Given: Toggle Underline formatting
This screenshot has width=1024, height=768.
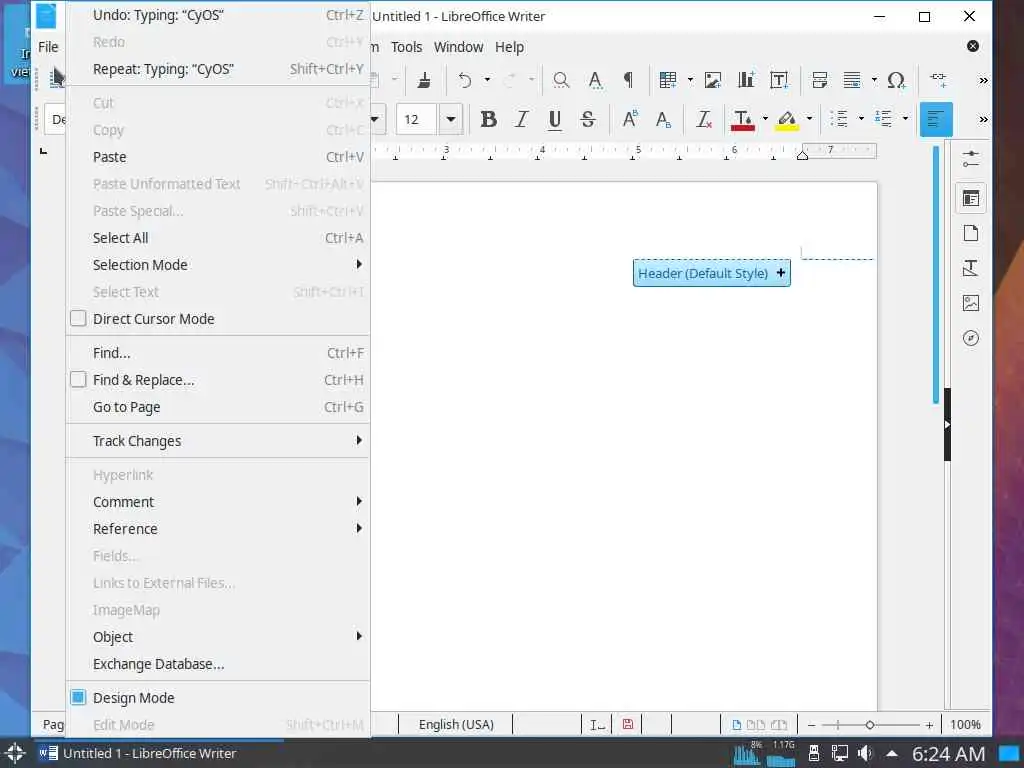Looking at the screenshot, I should point(554,119).
